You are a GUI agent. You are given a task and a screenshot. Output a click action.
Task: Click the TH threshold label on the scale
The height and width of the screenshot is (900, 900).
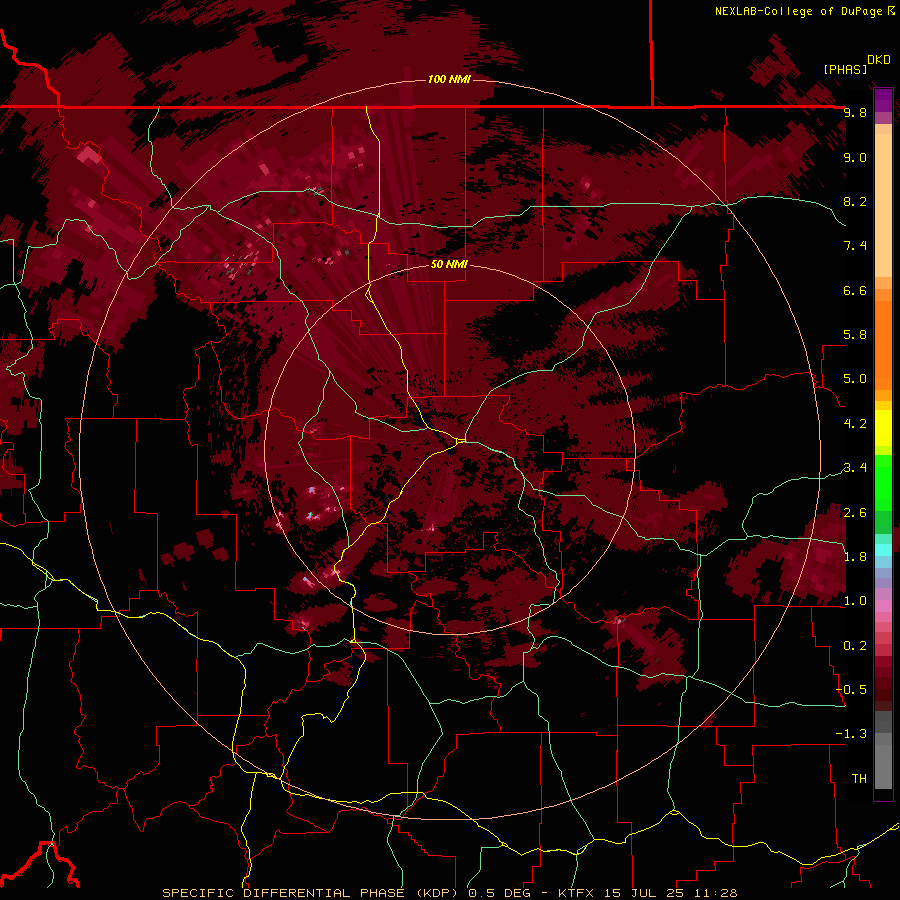pyautogui.click(x=859, y=779)
